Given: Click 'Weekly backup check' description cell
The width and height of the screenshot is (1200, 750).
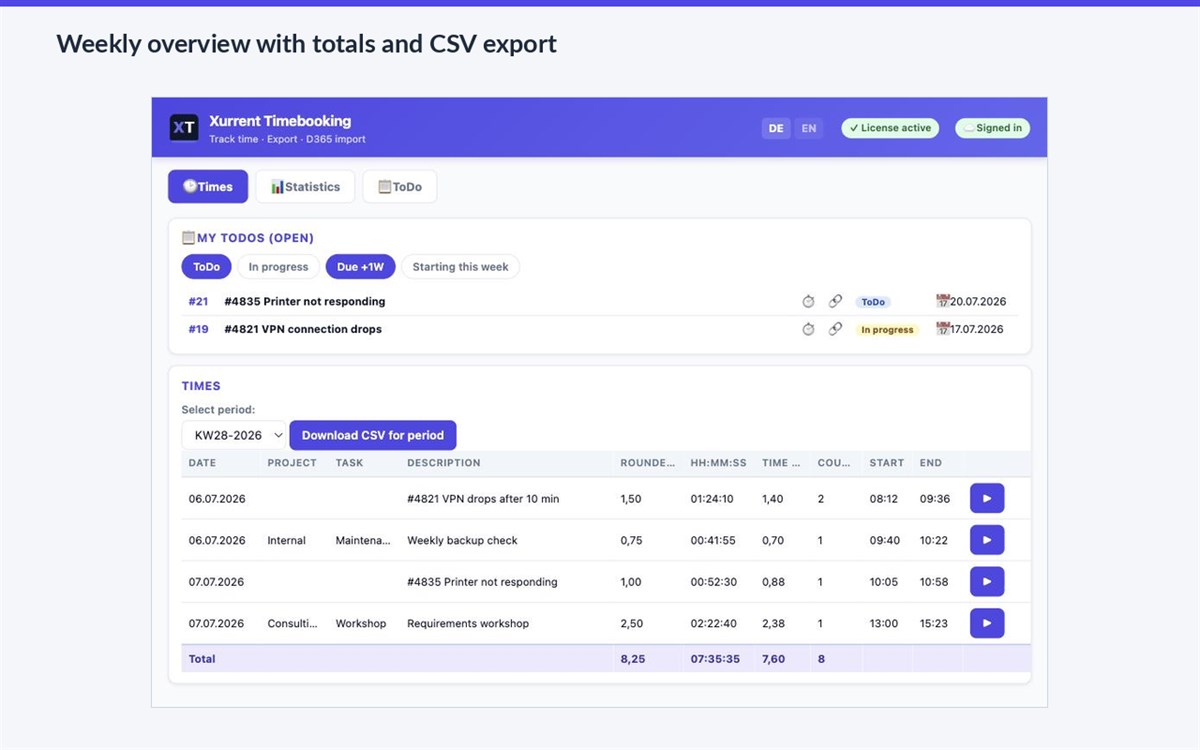Looking at the screenshot, I should (462, 540).
